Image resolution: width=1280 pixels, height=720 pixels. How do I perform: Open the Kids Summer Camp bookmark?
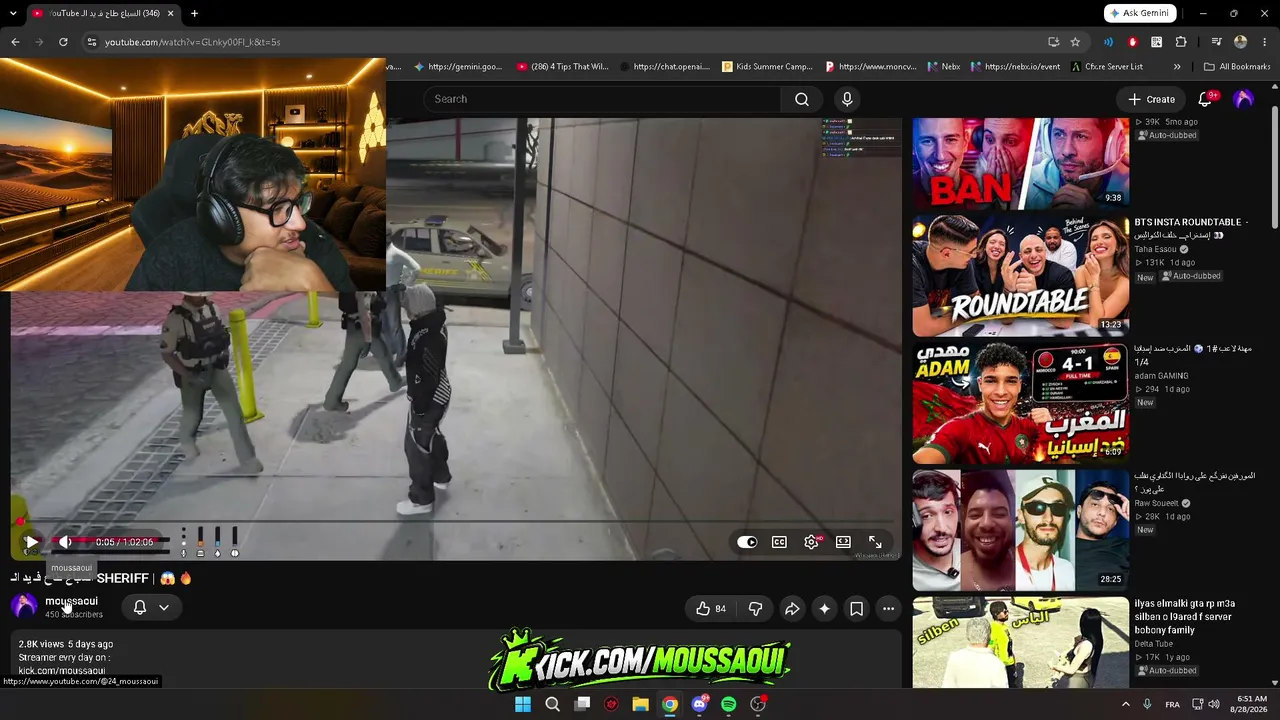[767, 67]
